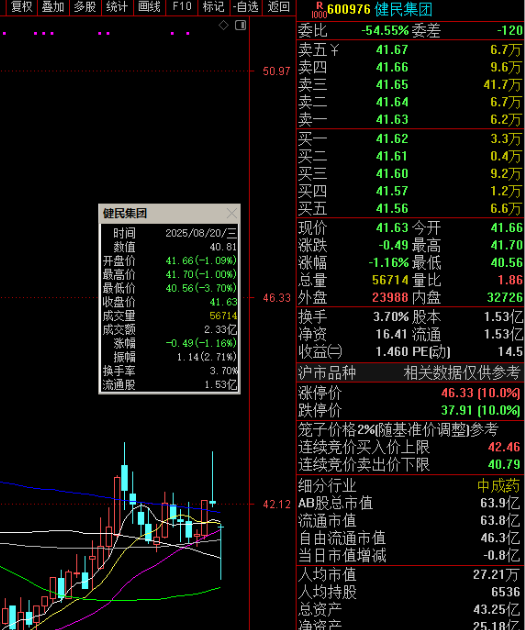Open 统计 statistics tool
The width and height of the screenshot is (525, 630).
point(117,7)
